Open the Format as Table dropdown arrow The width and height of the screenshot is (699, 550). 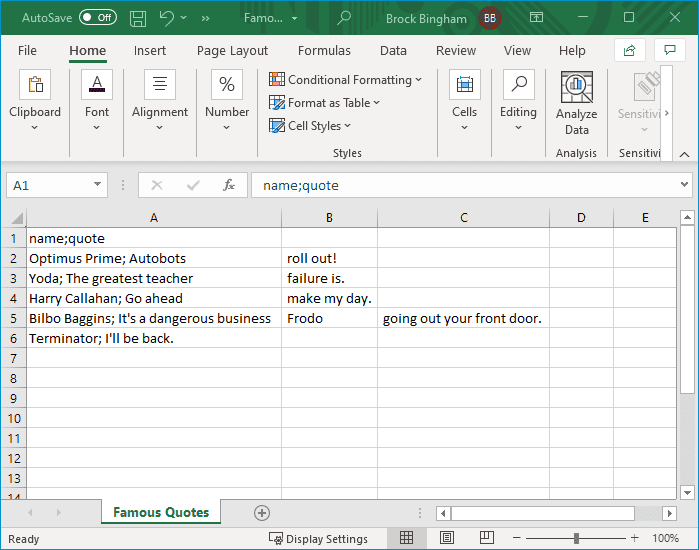click(x=377, y=103)
